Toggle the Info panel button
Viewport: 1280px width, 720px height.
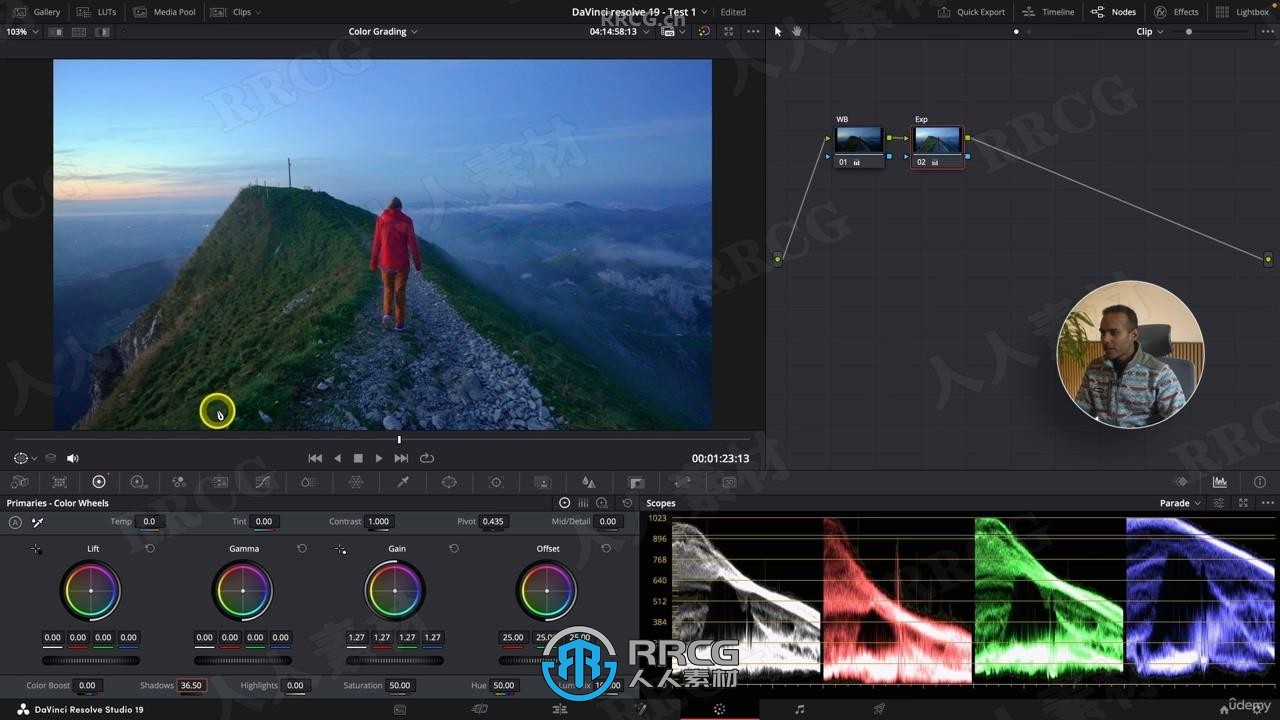click(x=1260, y=482)
